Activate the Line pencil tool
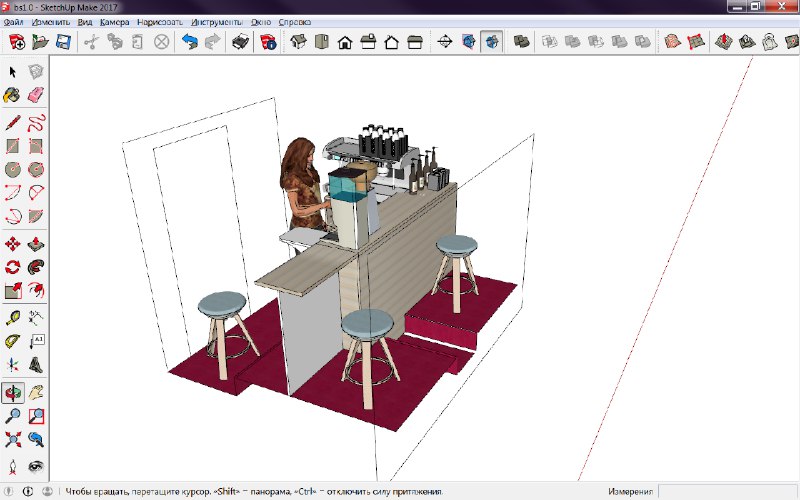Viewport: 800px width, 500px height. point(13,123)
